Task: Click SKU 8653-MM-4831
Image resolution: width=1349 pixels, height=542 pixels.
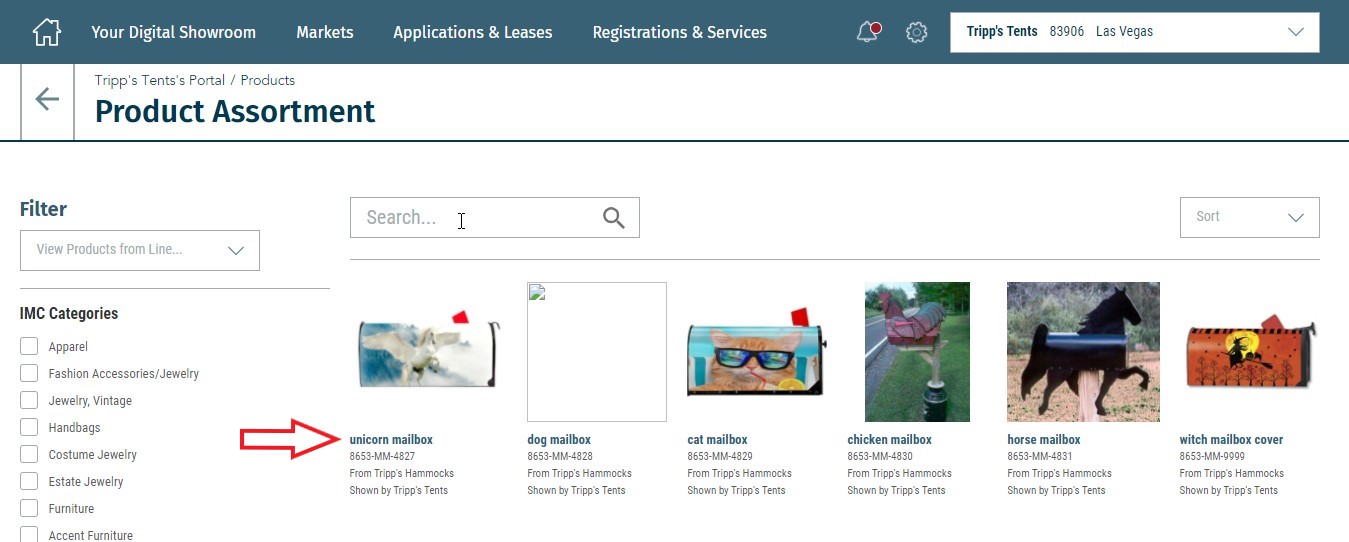Action: [1040, 457]
